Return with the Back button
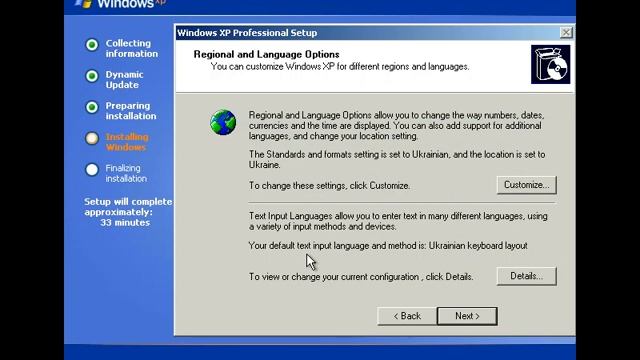Image resolution: width=640 pixels, height=360 pixels. pos(407,316)
